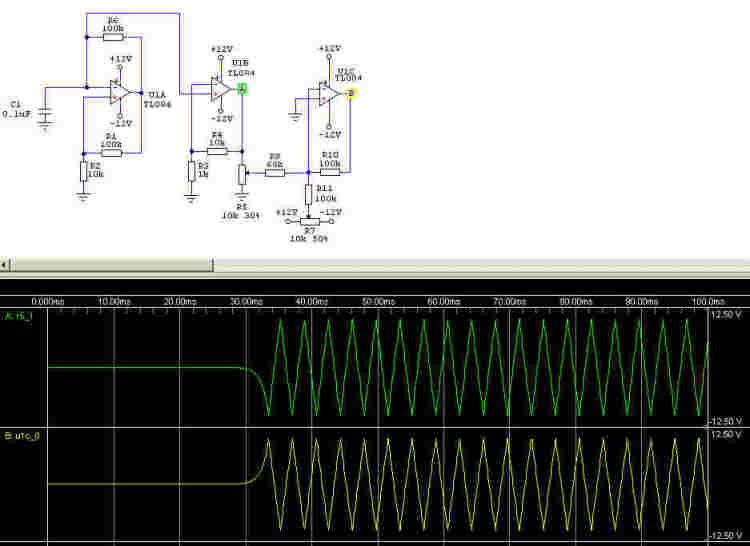Click the 30.00ms mark on time axis

pyautogui.click(x=246, y=301)
